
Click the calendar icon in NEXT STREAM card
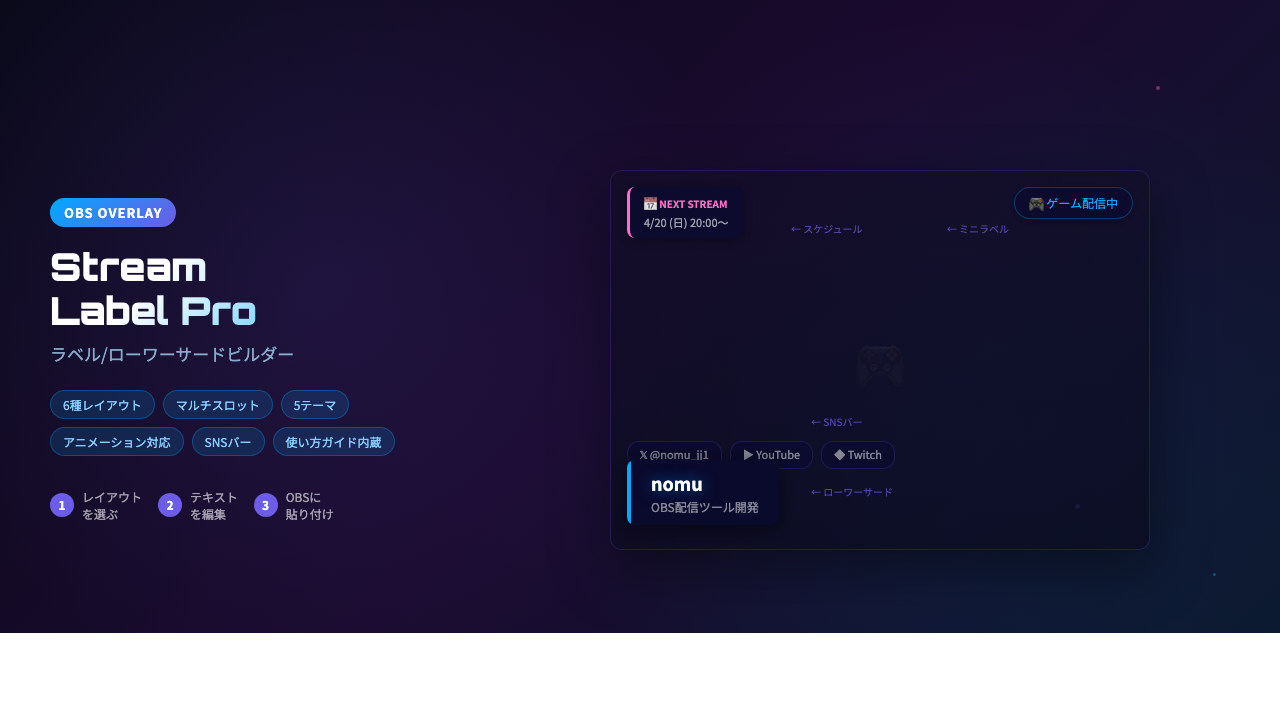pyautogui.click(x=650, y=204)
